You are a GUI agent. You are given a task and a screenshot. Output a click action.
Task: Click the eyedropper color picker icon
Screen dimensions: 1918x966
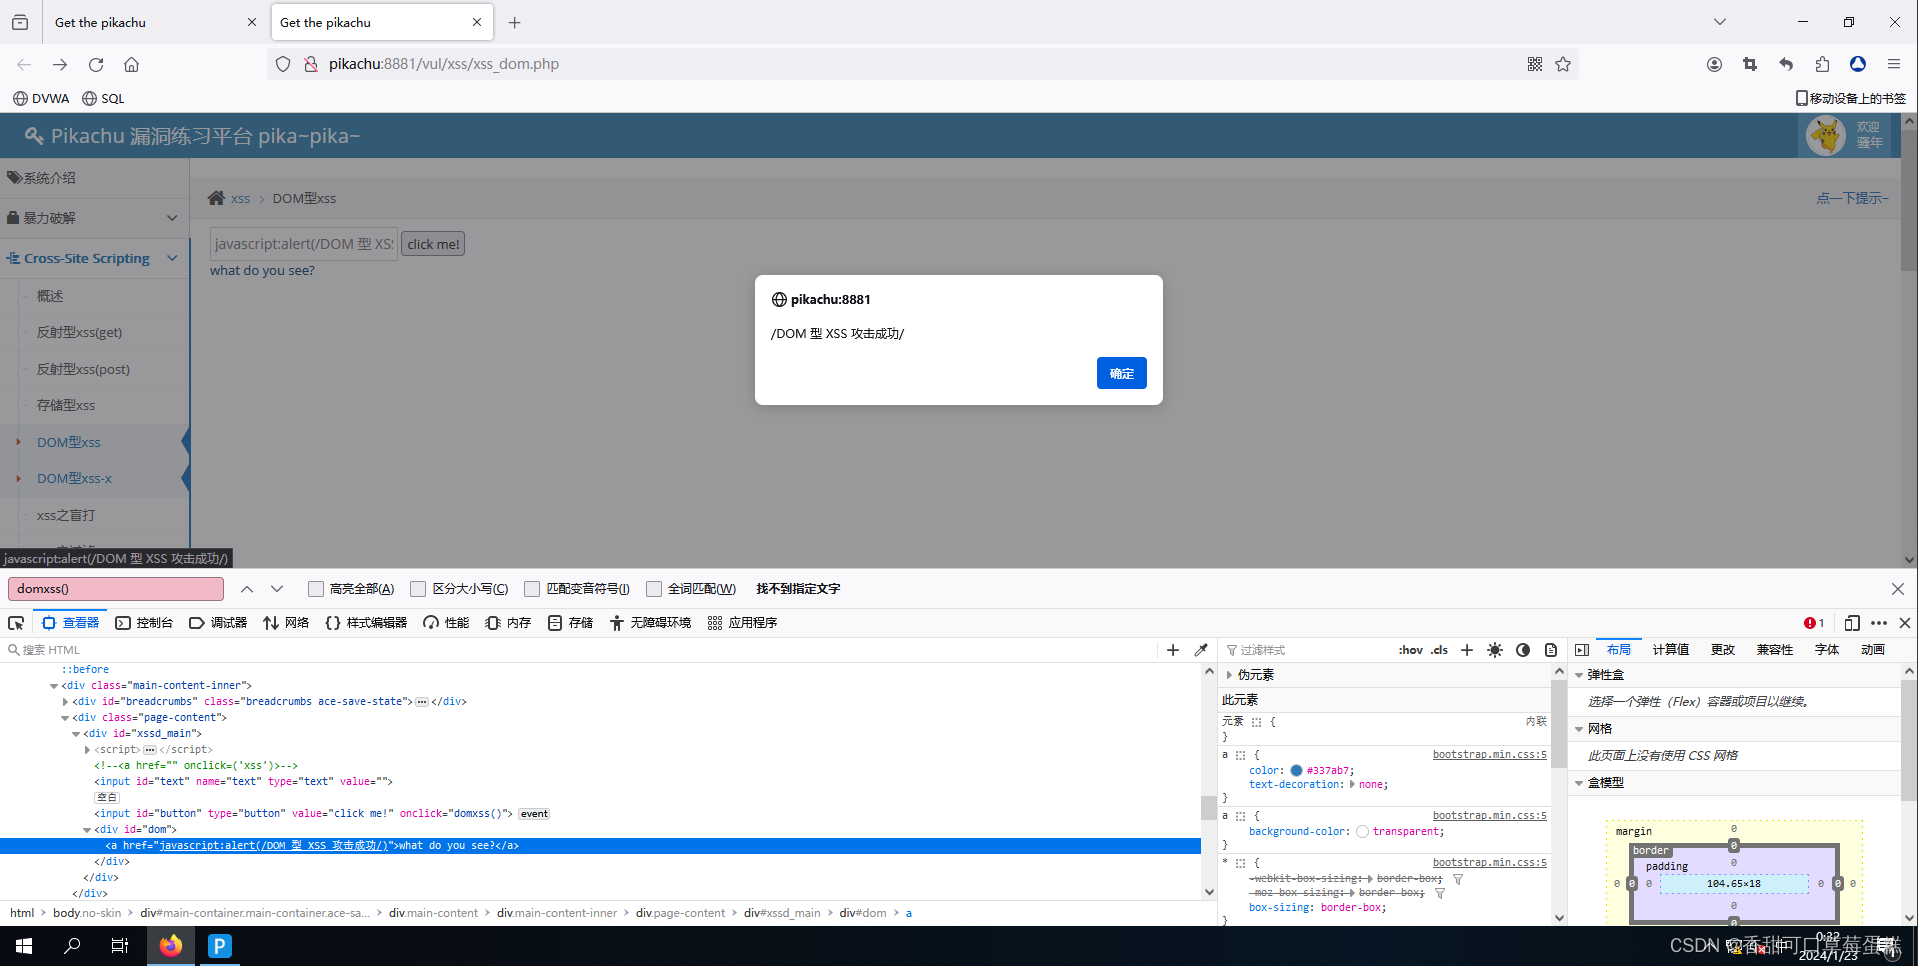pos(1201,650)
